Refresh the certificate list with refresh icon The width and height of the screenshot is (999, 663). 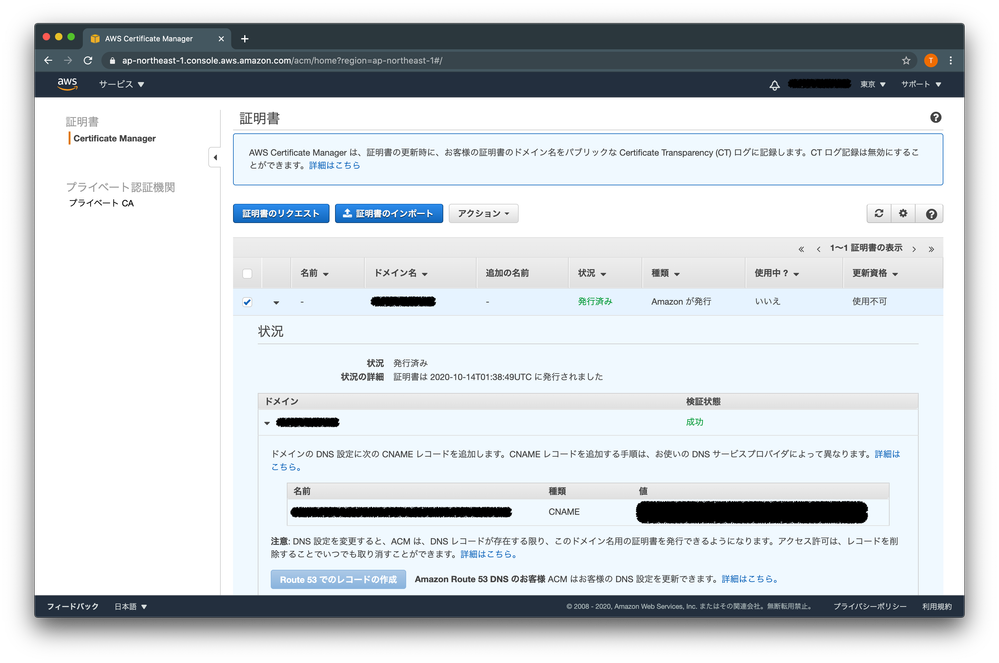pos(879,213)
